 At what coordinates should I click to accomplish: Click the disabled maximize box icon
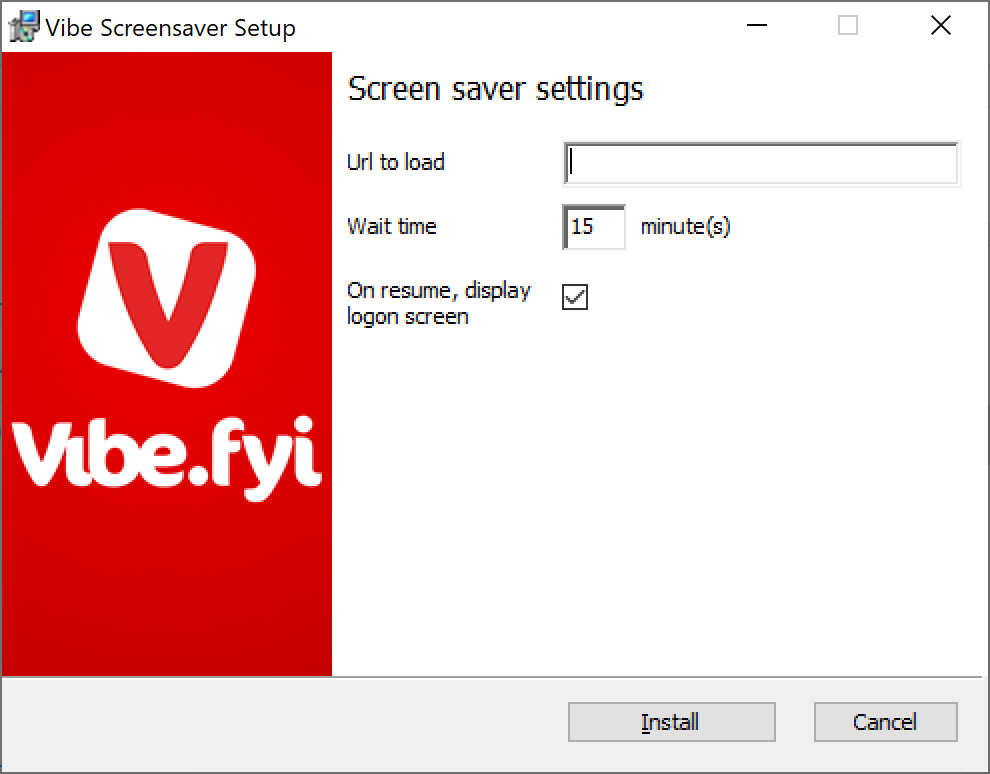click(x=847, y=25)
